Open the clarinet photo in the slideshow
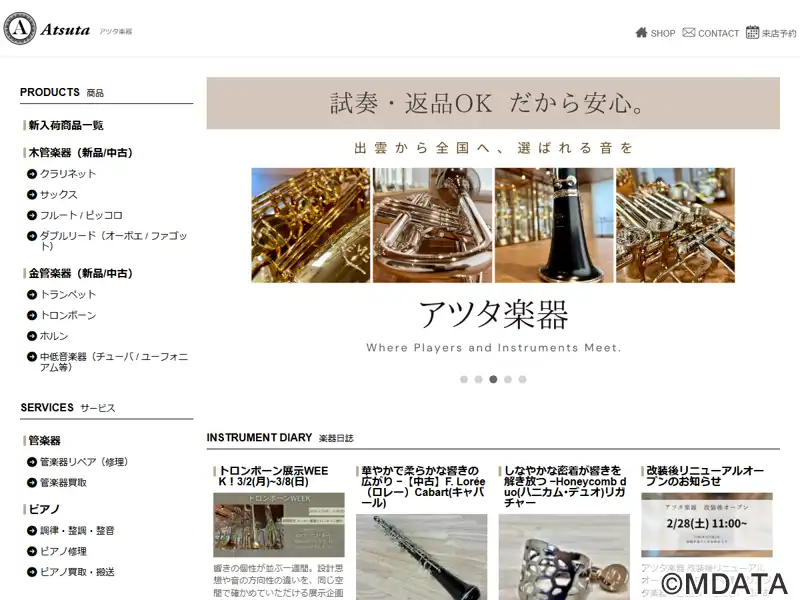800x600 pixels. click(553, 225)
